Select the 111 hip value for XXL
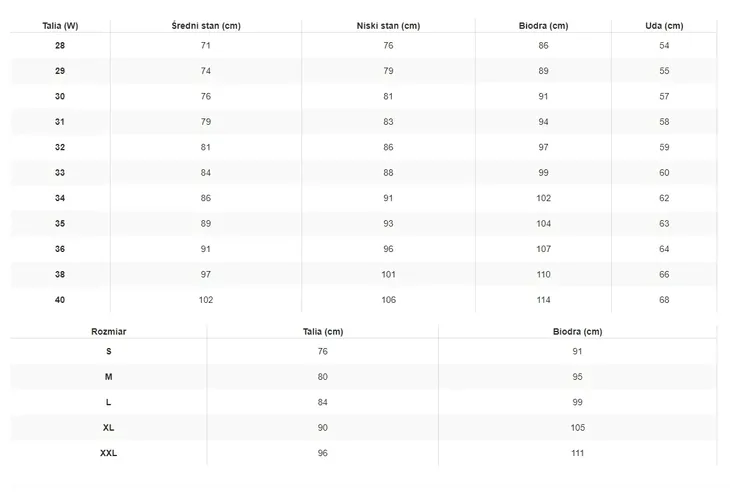 pos(577,453)
